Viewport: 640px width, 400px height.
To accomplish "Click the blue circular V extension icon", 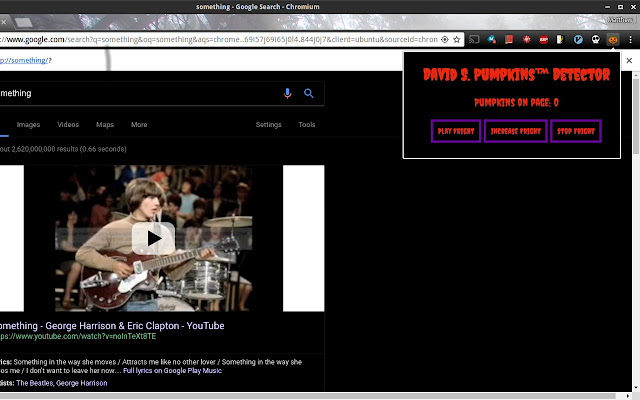I will point(578,40).
